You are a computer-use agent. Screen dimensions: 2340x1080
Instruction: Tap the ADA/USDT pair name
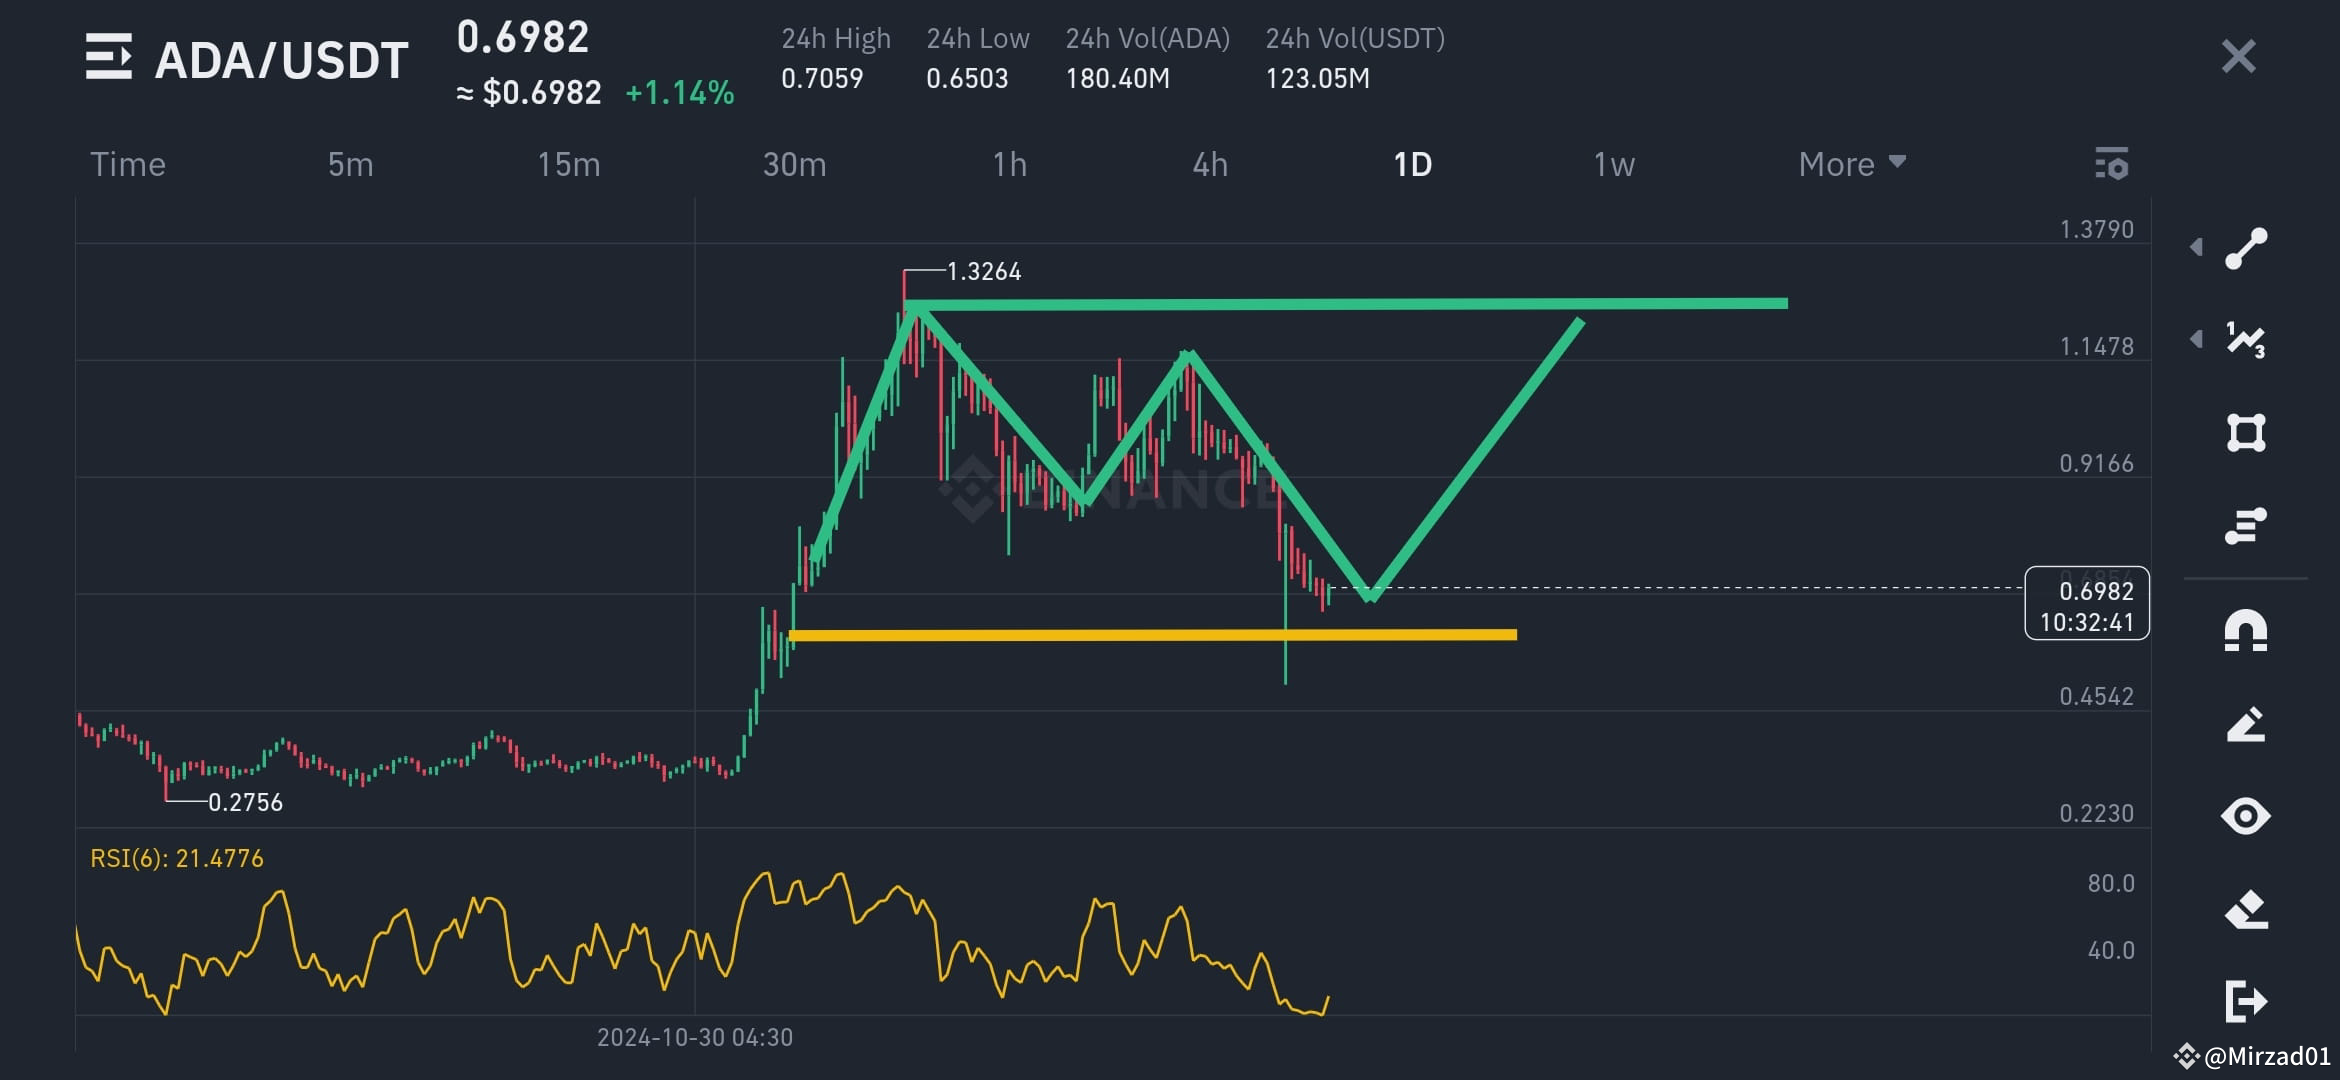click(x=282, y=60)
